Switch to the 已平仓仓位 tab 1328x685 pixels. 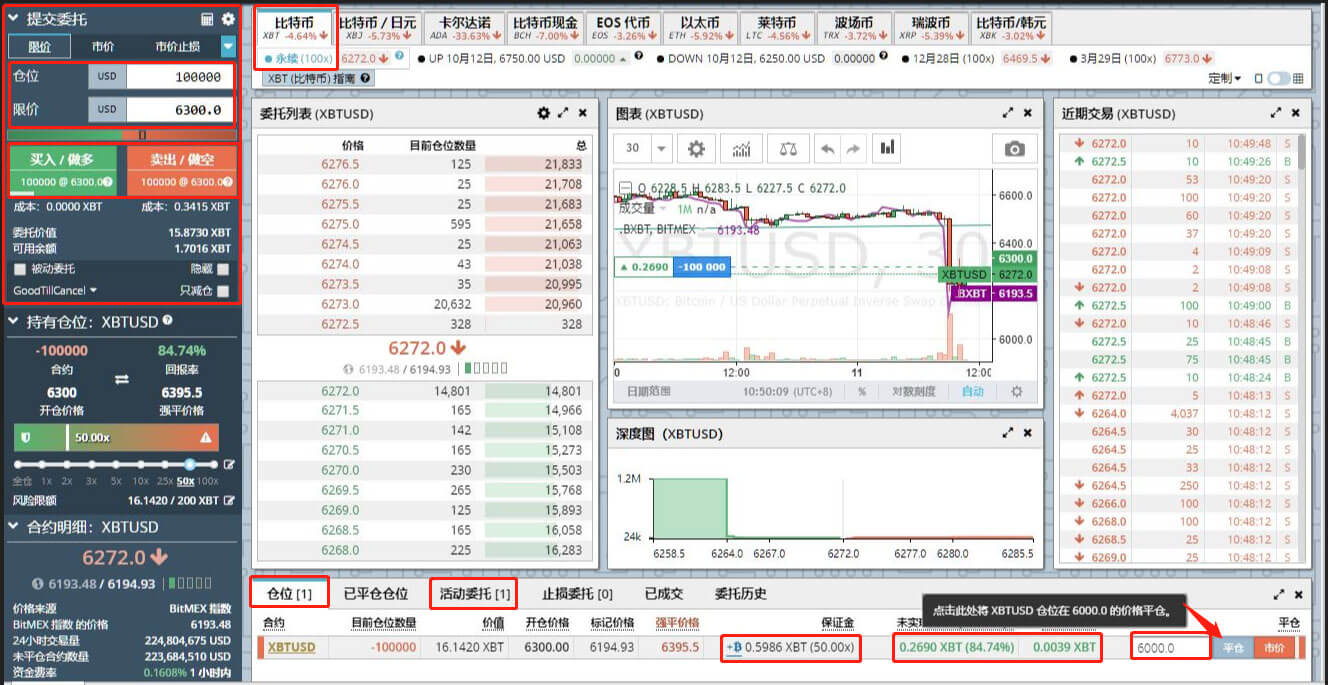coord(376,594)
